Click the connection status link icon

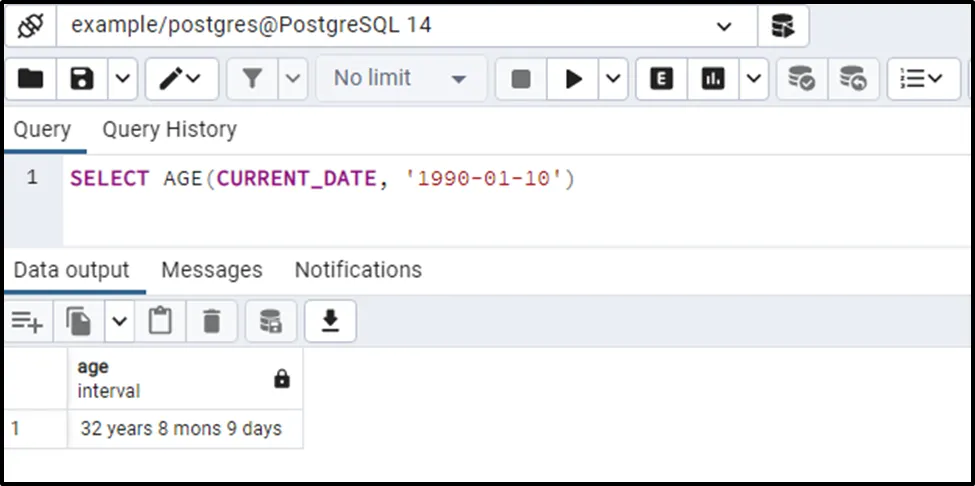tap(31, 26)
